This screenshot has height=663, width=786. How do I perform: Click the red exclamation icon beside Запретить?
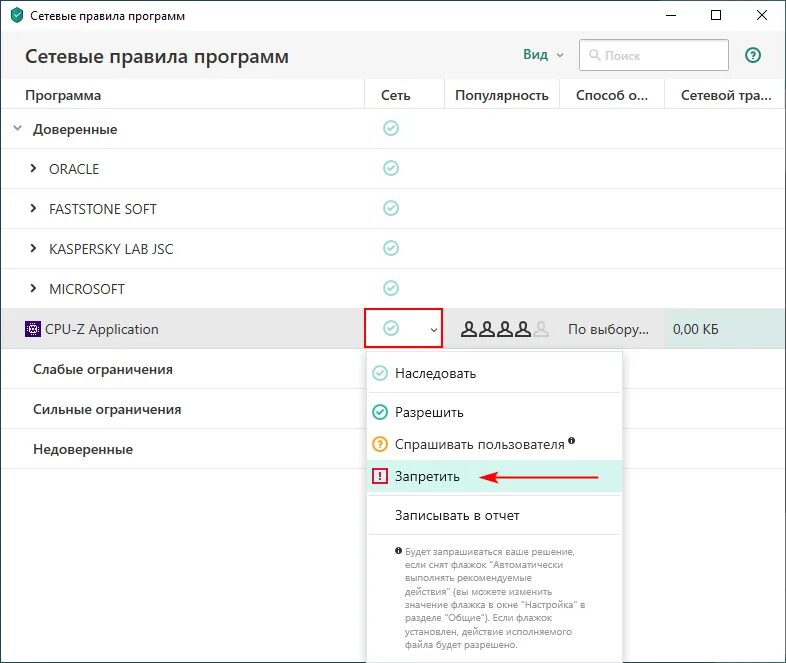point(380,476)
